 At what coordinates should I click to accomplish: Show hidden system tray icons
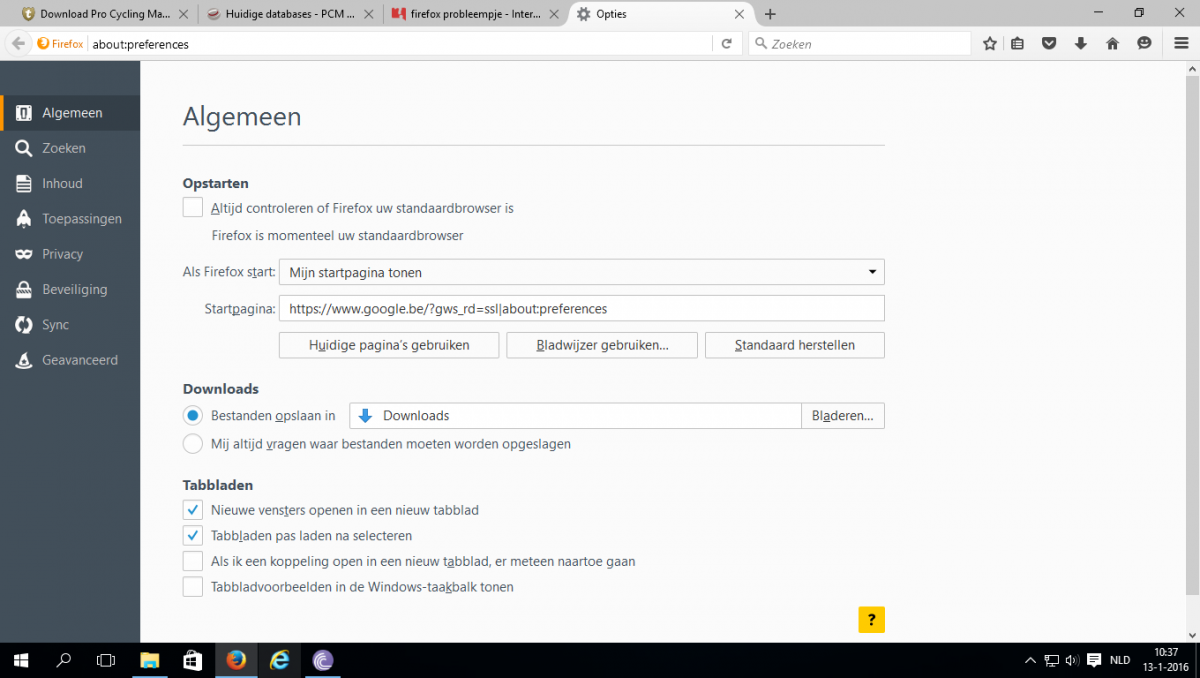pyautogui.click(x=1031, y=660)
